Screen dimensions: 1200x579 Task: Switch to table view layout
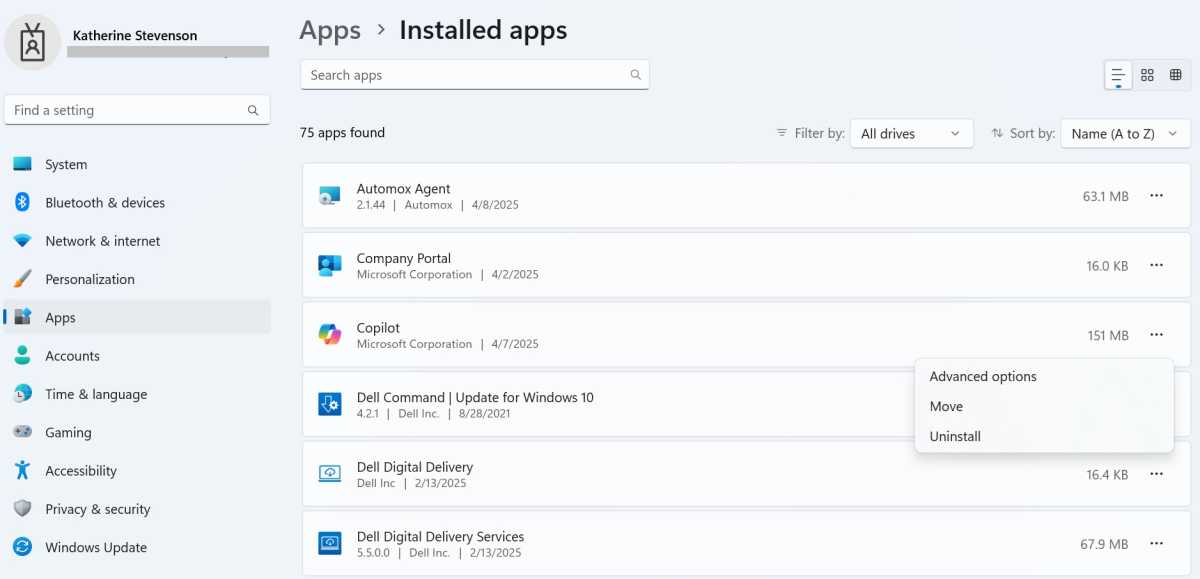(x=1175, y=75)
